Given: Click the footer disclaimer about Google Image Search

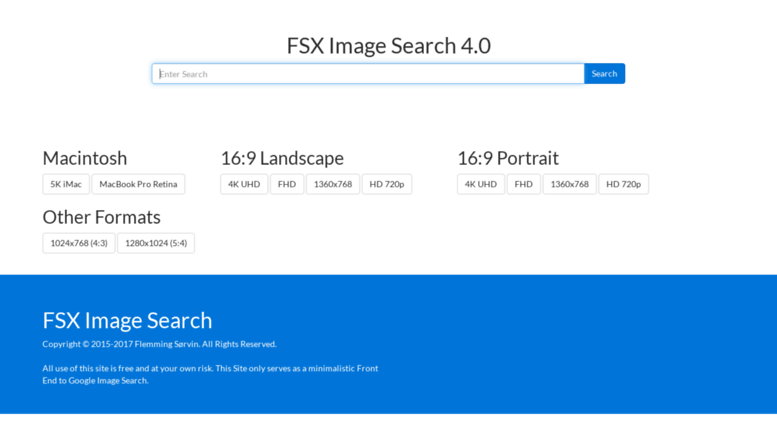Looking at the screenshot, I should [x=210, y=374].
